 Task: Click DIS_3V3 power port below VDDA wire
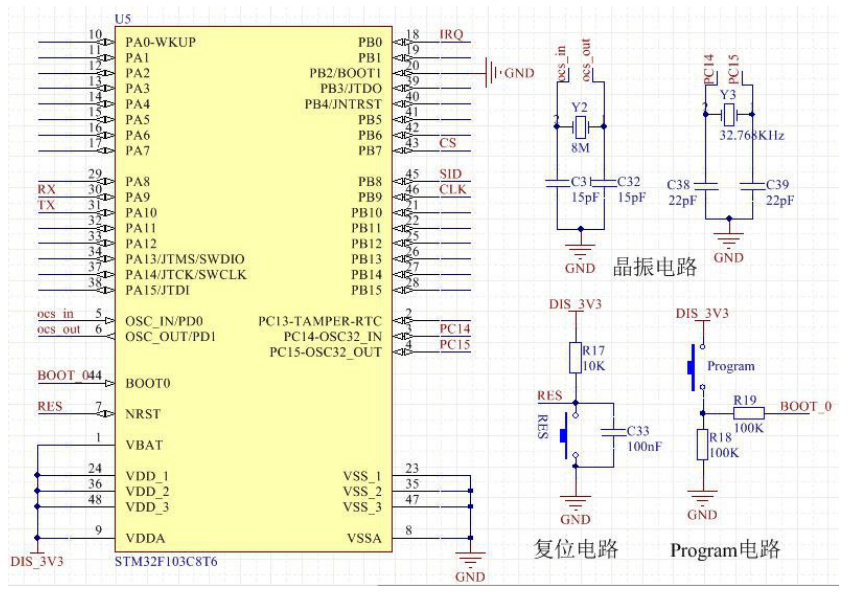coord(37,561)
